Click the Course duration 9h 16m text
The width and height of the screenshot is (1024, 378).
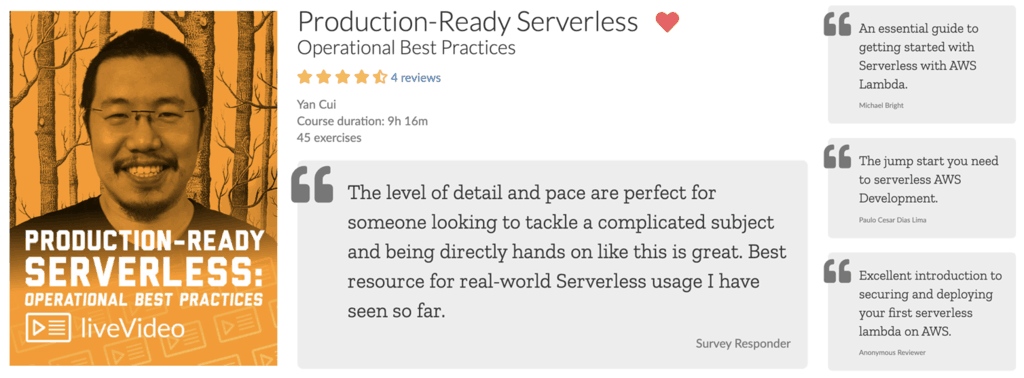[x=362, y=121]
